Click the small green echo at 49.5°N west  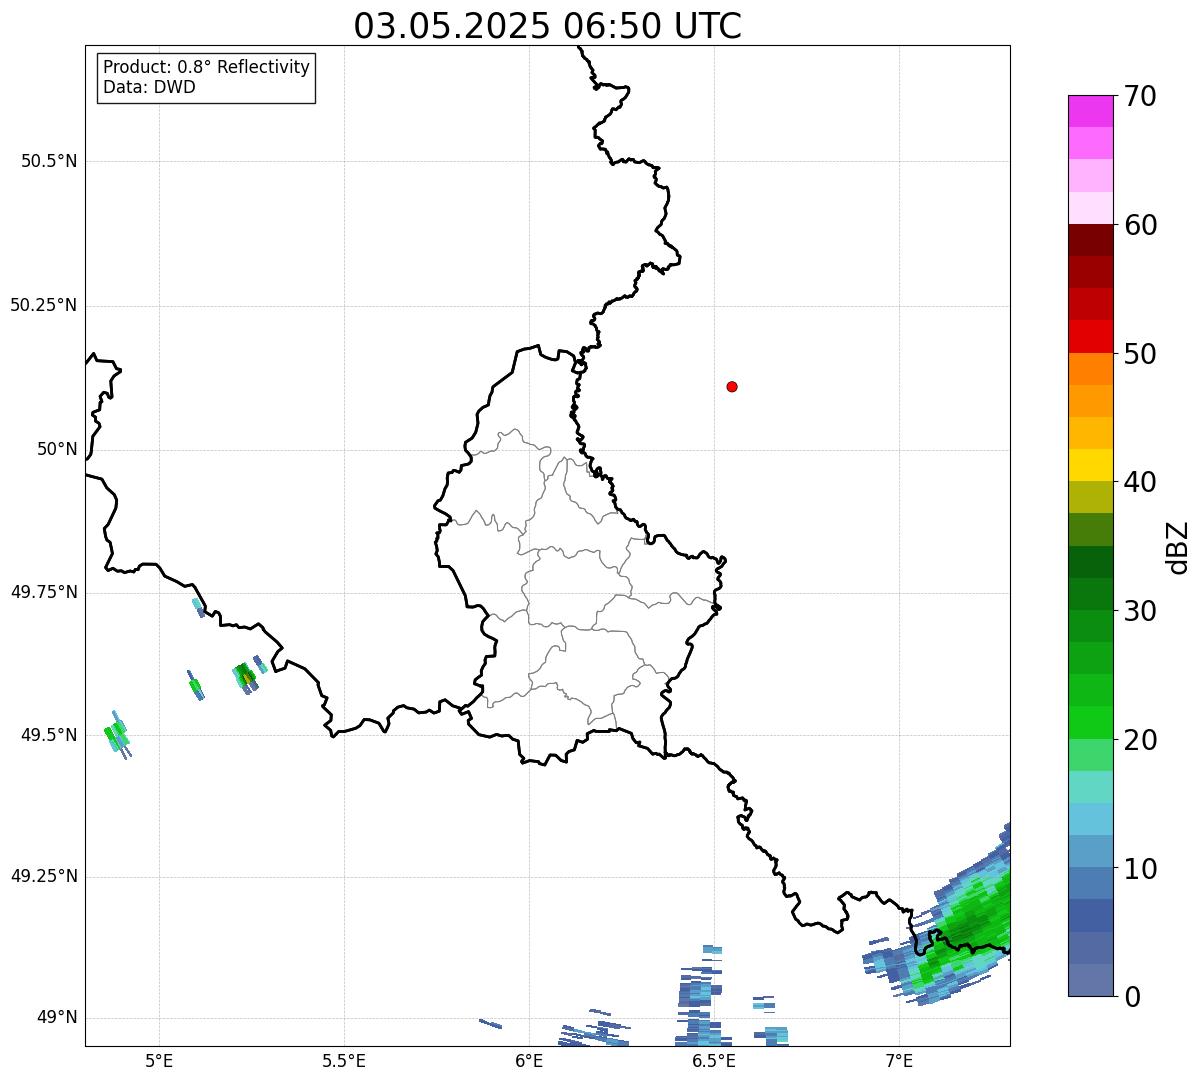[117, 735]
